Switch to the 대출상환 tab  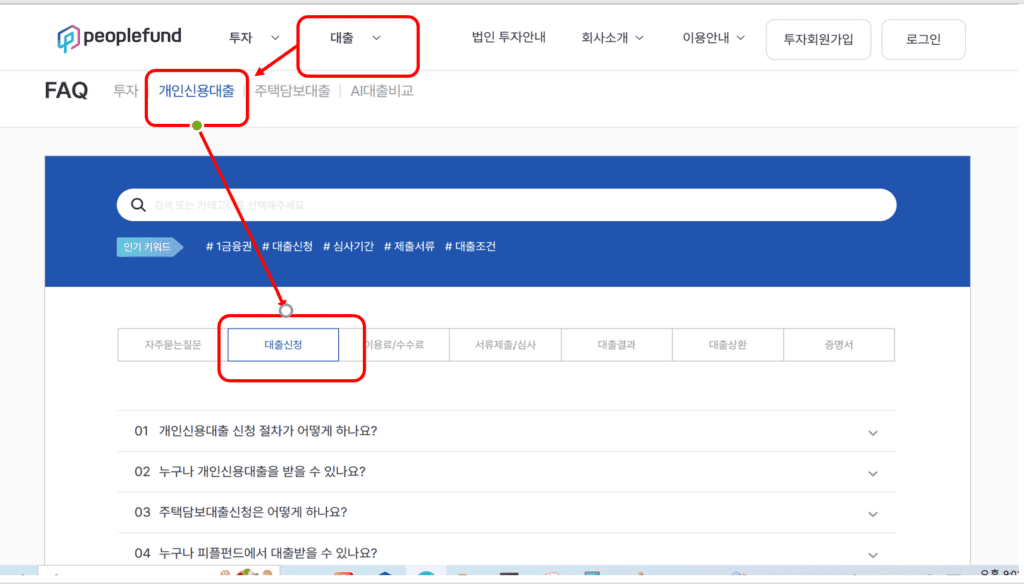point(728,345)
